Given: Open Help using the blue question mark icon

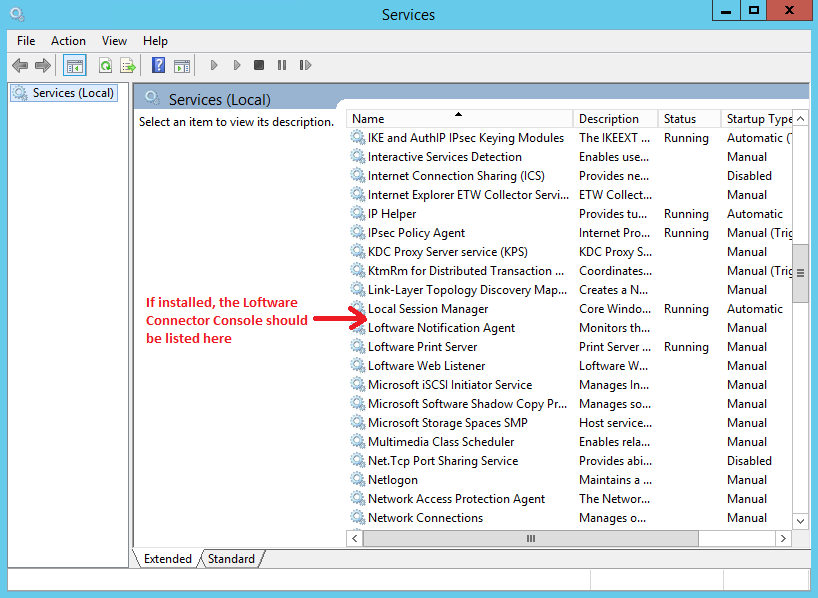Looking at the screenshot, I should click(158, 65).
